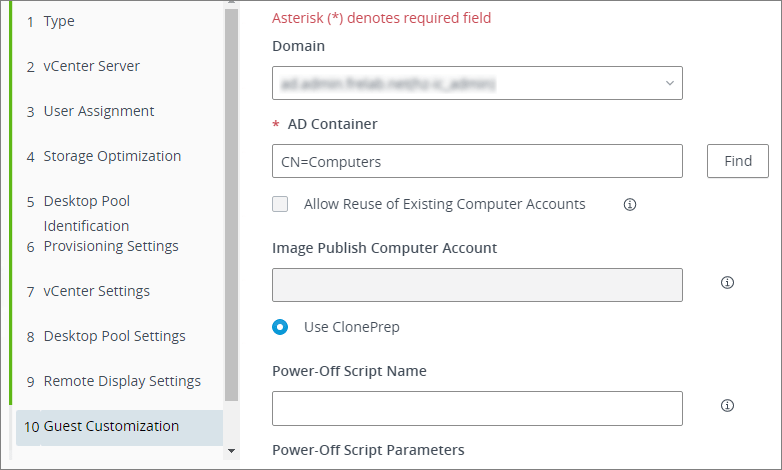Jump to Provisioning Settings step
The image size is (782, 470).
click(x=111, y=246)
